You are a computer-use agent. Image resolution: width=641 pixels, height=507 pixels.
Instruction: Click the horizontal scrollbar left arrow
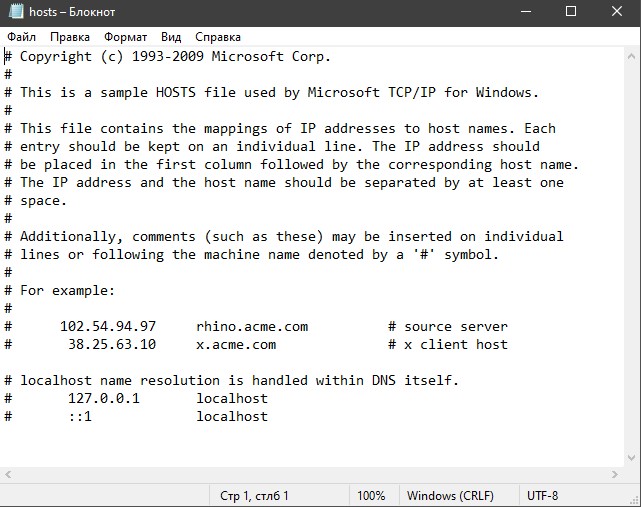[x=8, y=474]
